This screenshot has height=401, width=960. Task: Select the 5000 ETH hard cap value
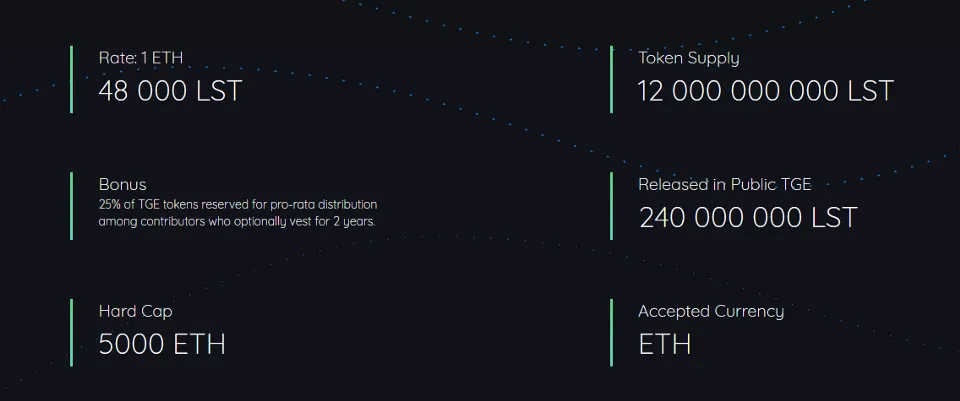(162, 345)
